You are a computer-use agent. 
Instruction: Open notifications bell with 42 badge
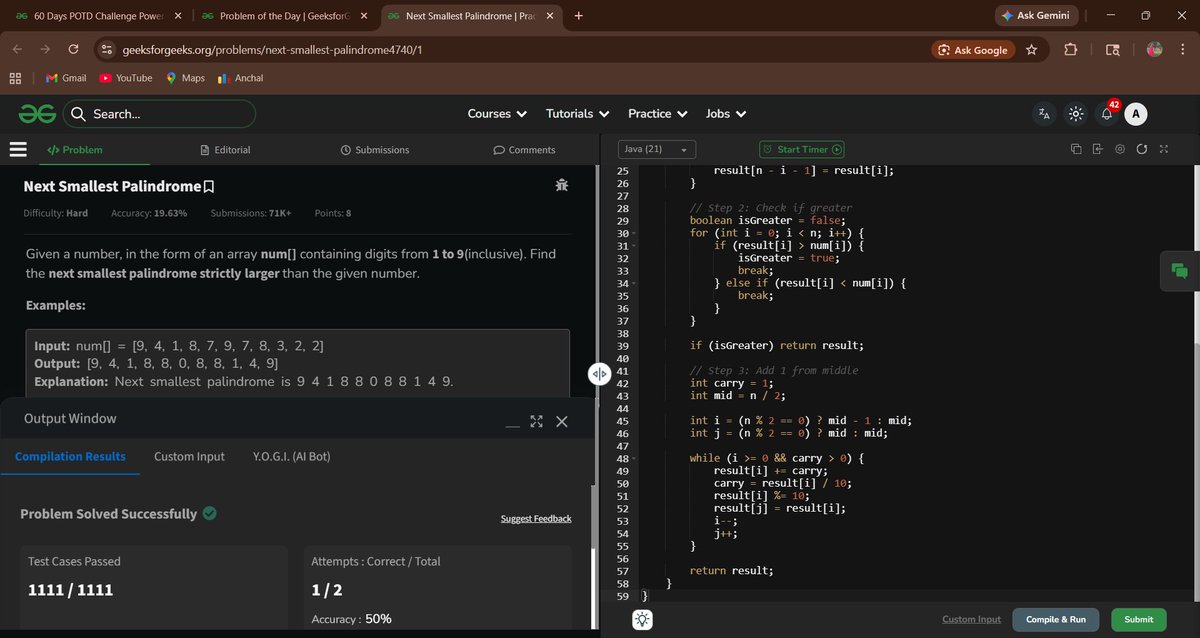1107,114
